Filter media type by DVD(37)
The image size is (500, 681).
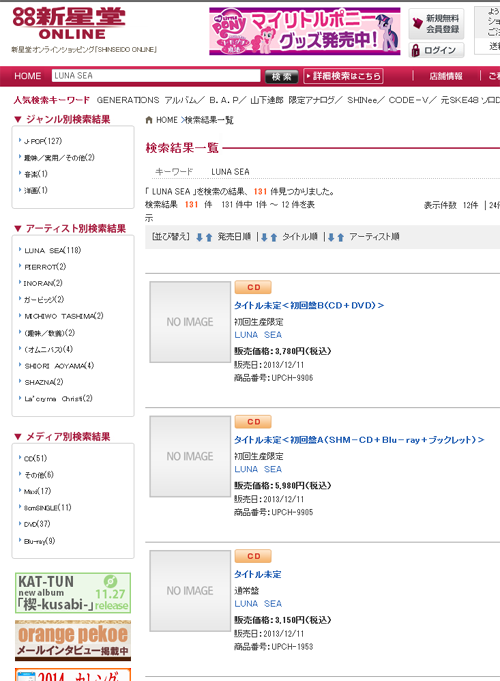(x=37, y=524)
